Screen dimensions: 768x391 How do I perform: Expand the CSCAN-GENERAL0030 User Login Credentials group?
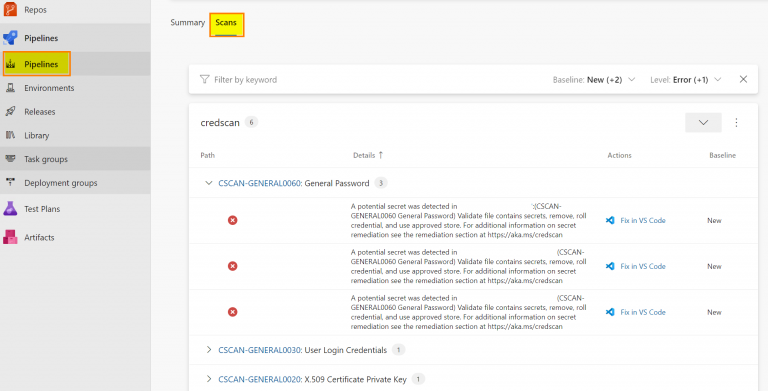pos(209,350)
